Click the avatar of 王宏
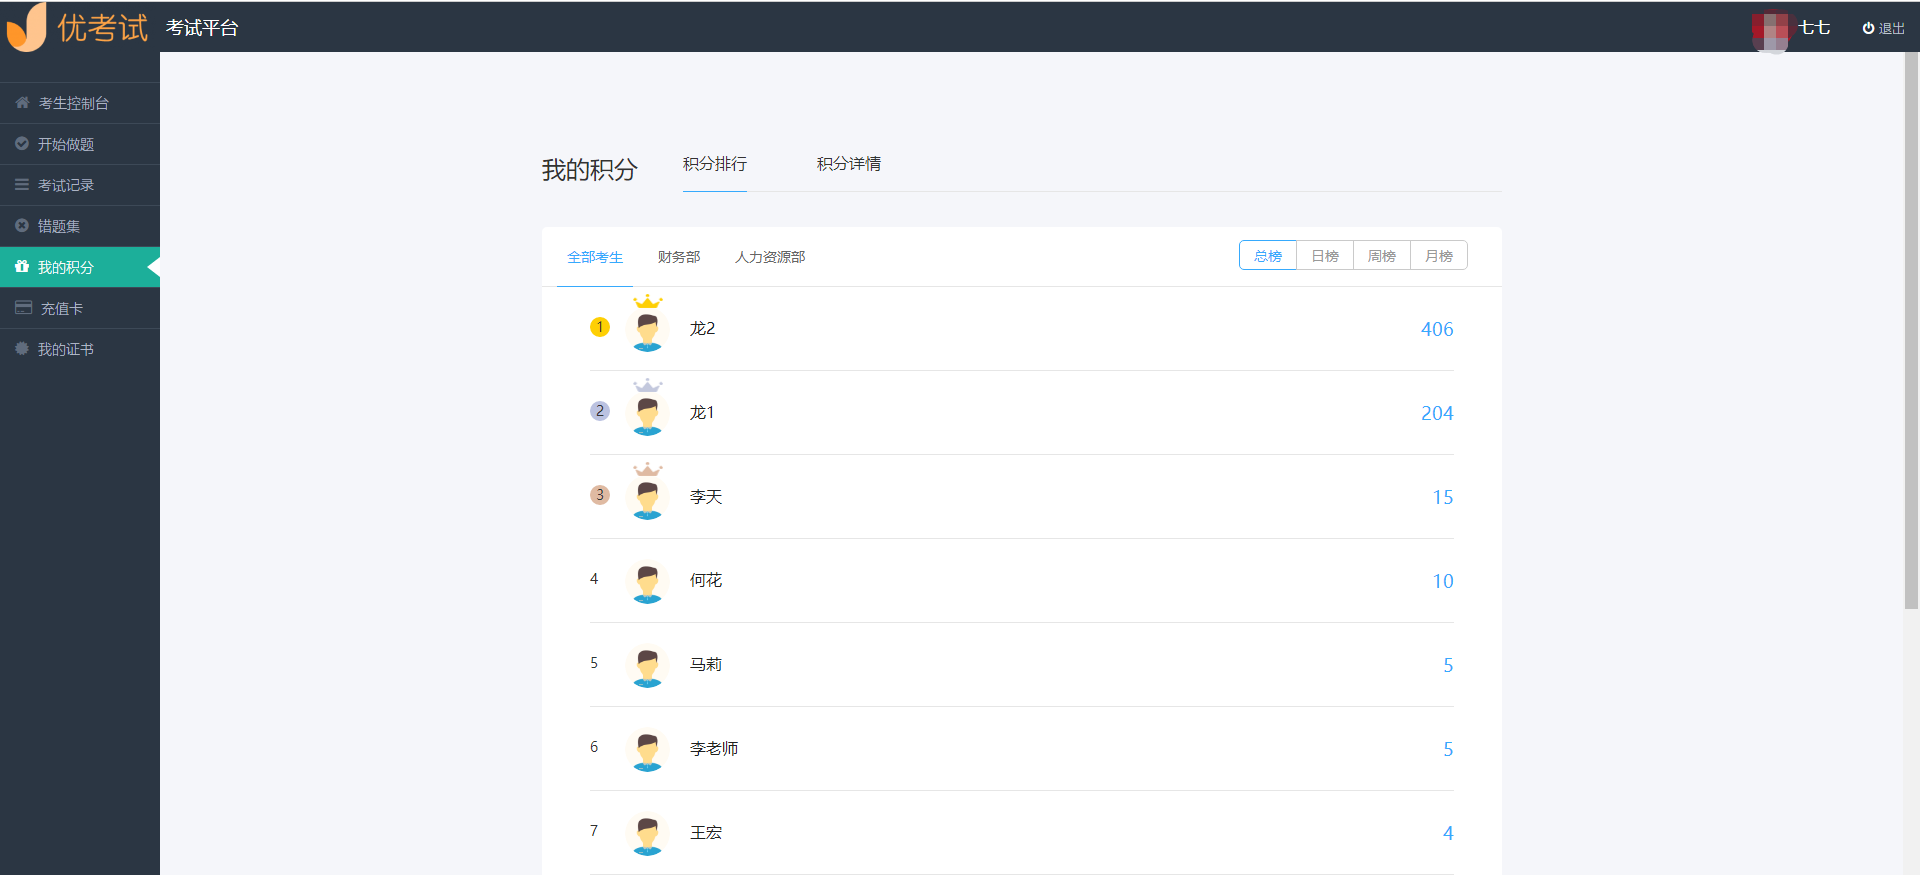The height and width of the screenshot is (875, 1920). (x=648, y=835)
